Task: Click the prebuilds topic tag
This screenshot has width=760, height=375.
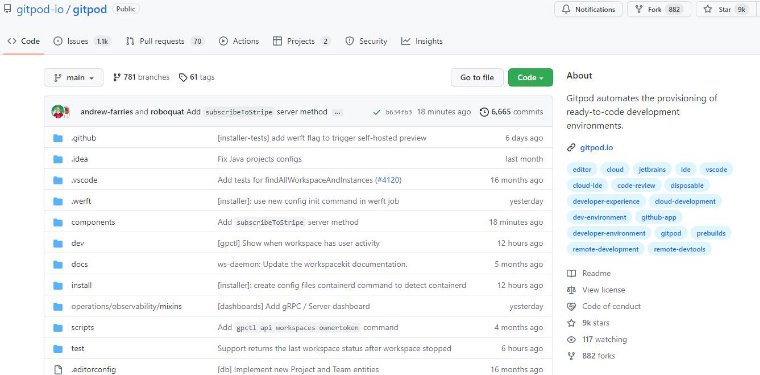Action: [x=711, y=234]
